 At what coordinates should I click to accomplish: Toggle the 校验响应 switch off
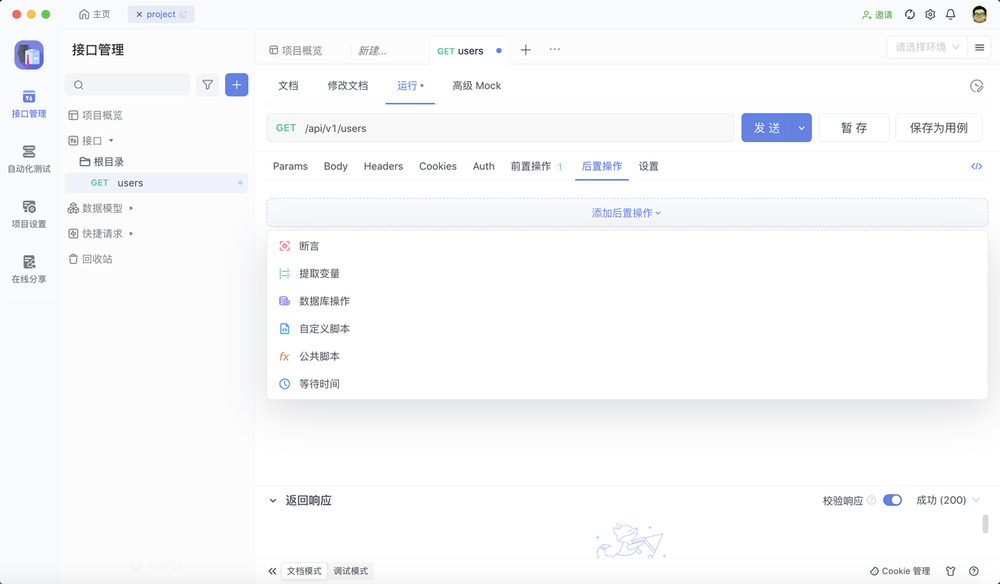tap(892, 500)
